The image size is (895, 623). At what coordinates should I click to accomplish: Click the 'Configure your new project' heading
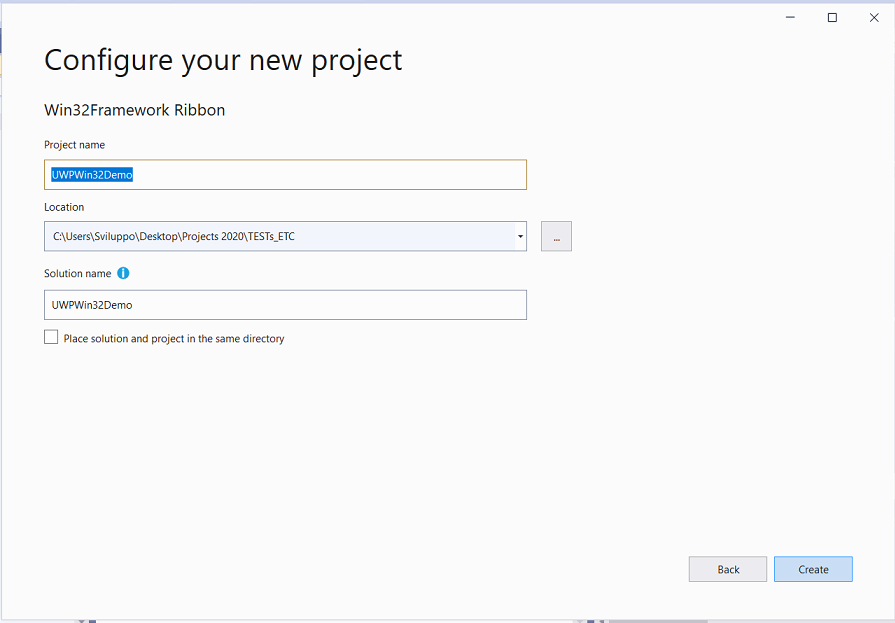click(223, 61)
